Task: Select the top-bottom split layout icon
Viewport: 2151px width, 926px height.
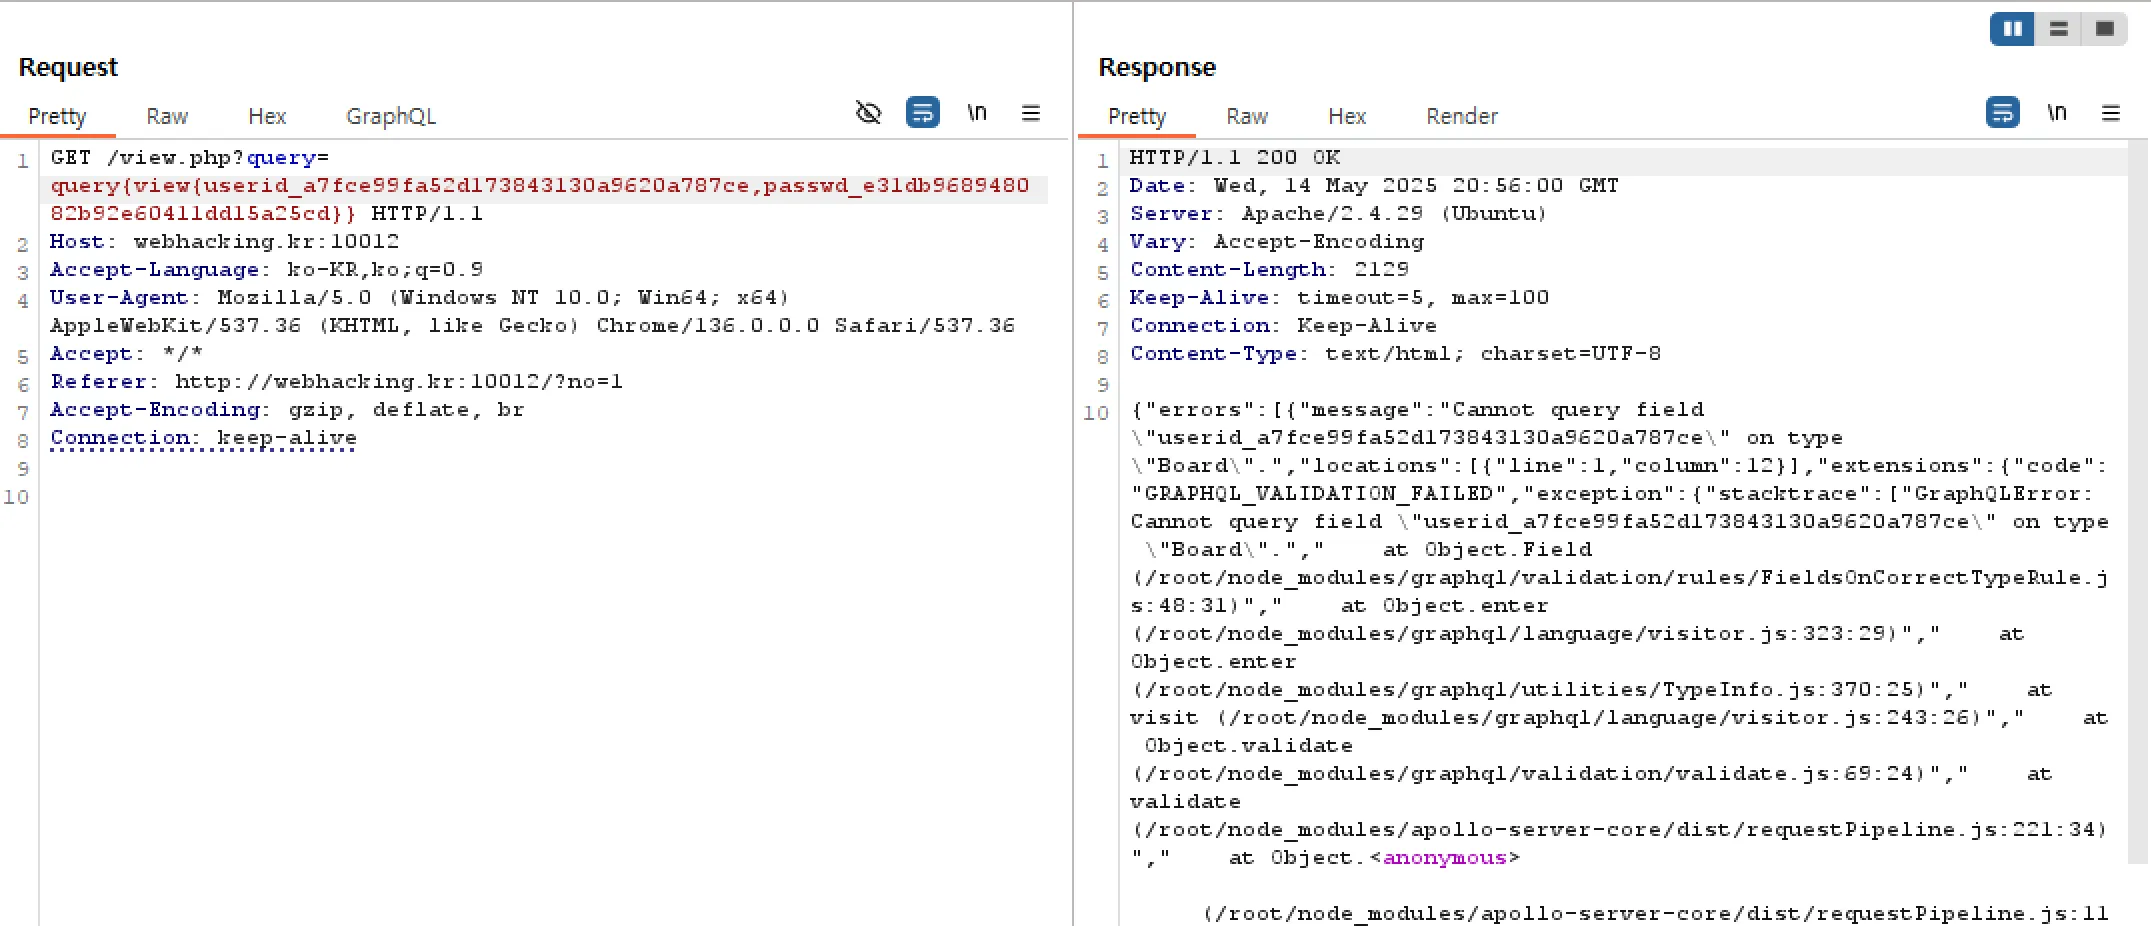Action: coord(2059,29)
